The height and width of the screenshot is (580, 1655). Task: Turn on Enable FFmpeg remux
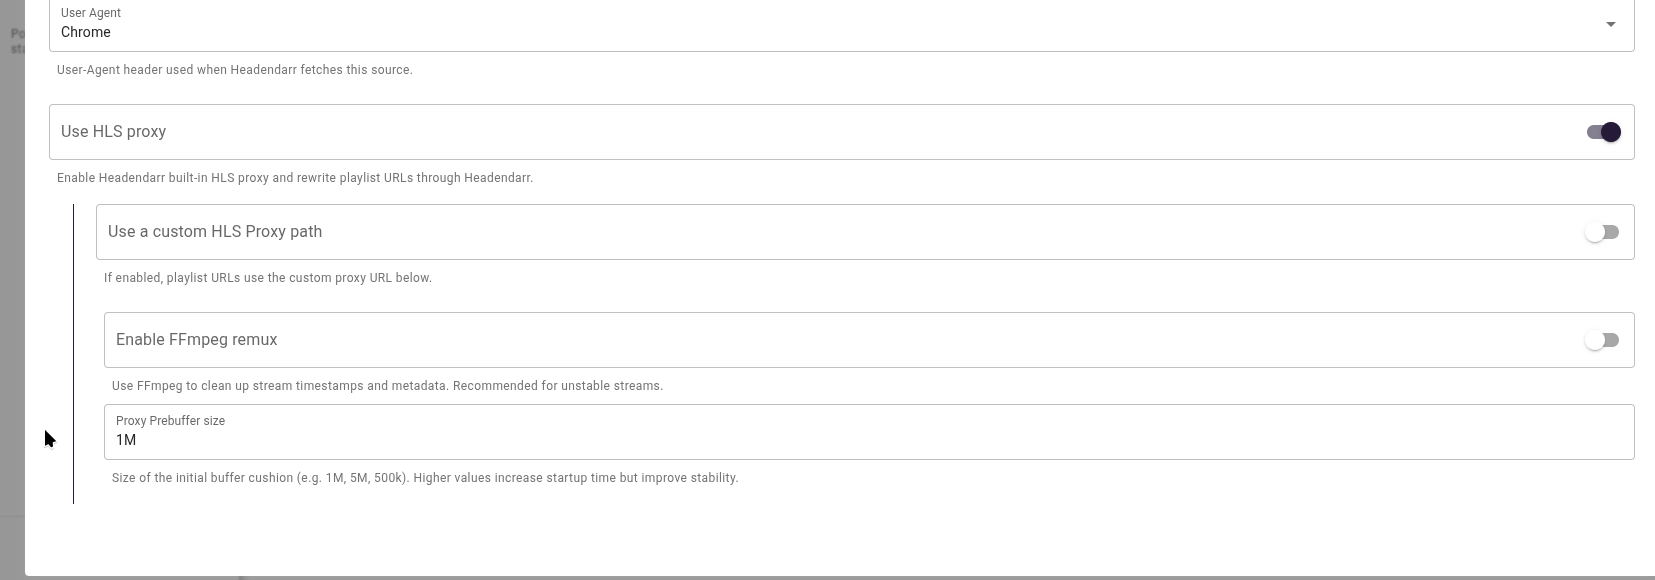(x=1602, y=340)
